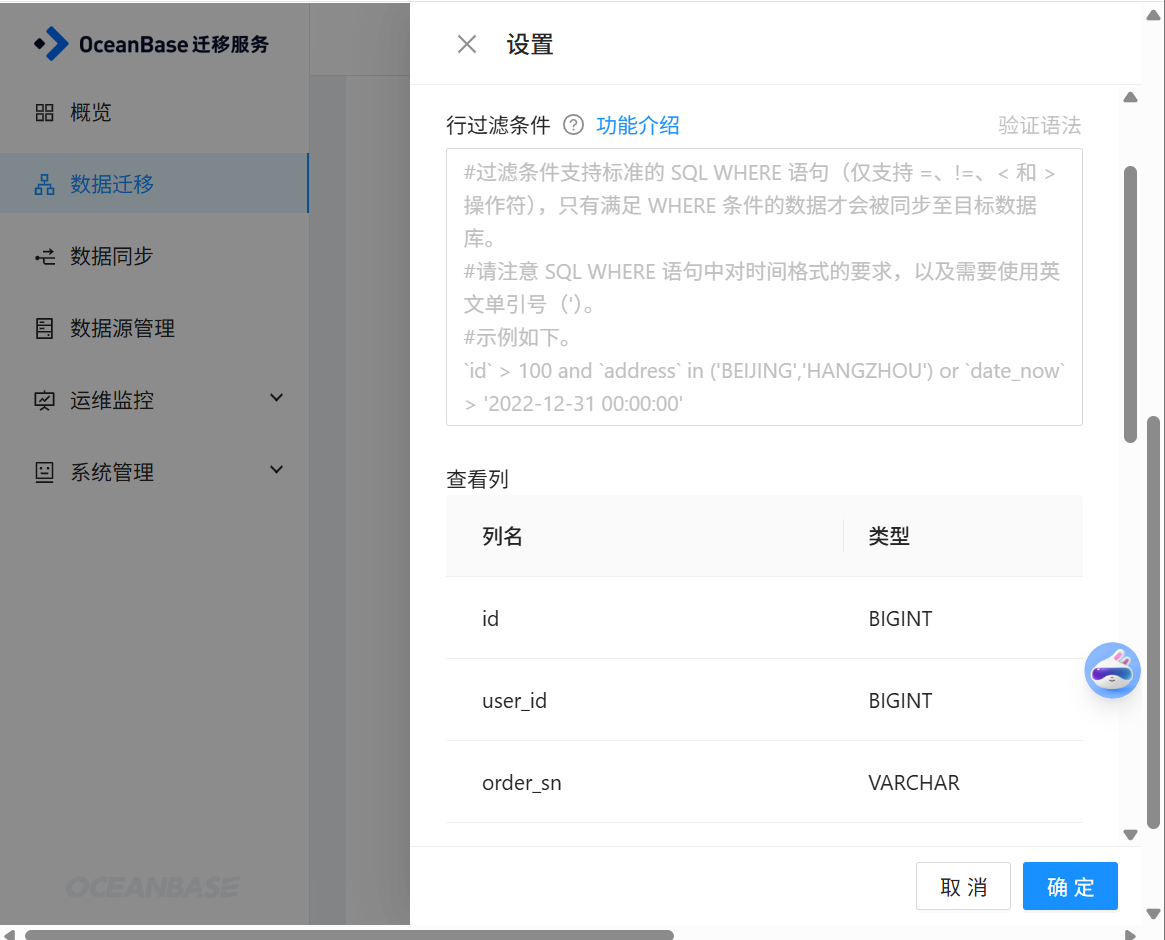Click the help question mark icon
The width and height of the screenshot is (1165, 940).
[573, 125]
